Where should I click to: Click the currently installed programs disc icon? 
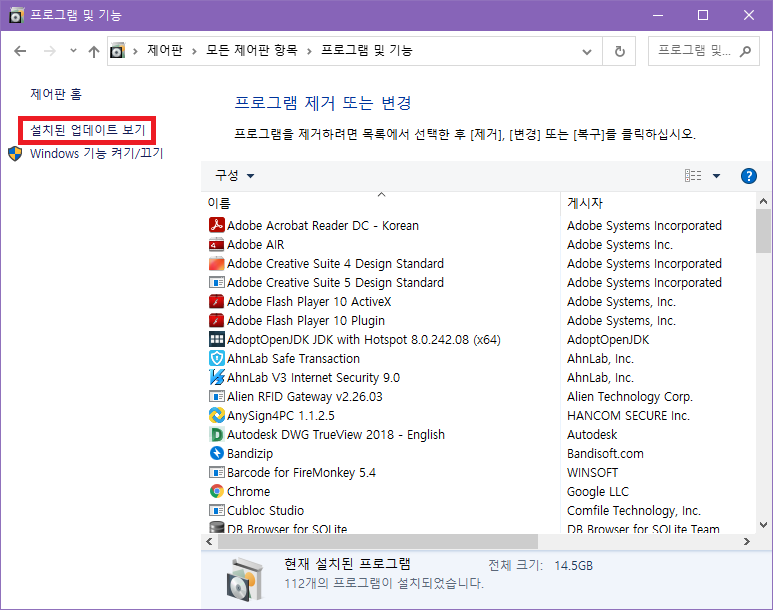246,579
